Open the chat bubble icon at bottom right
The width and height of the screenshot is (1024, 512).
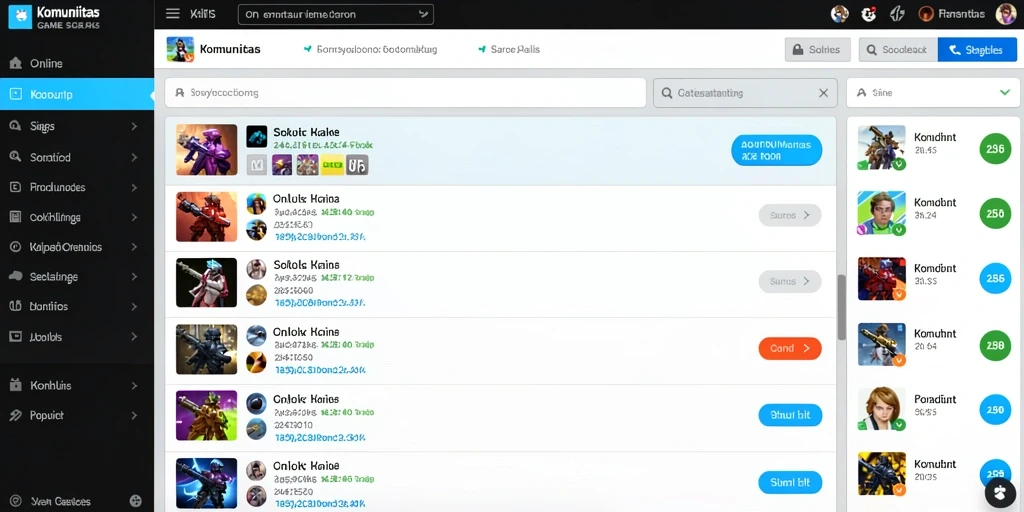1000,491
